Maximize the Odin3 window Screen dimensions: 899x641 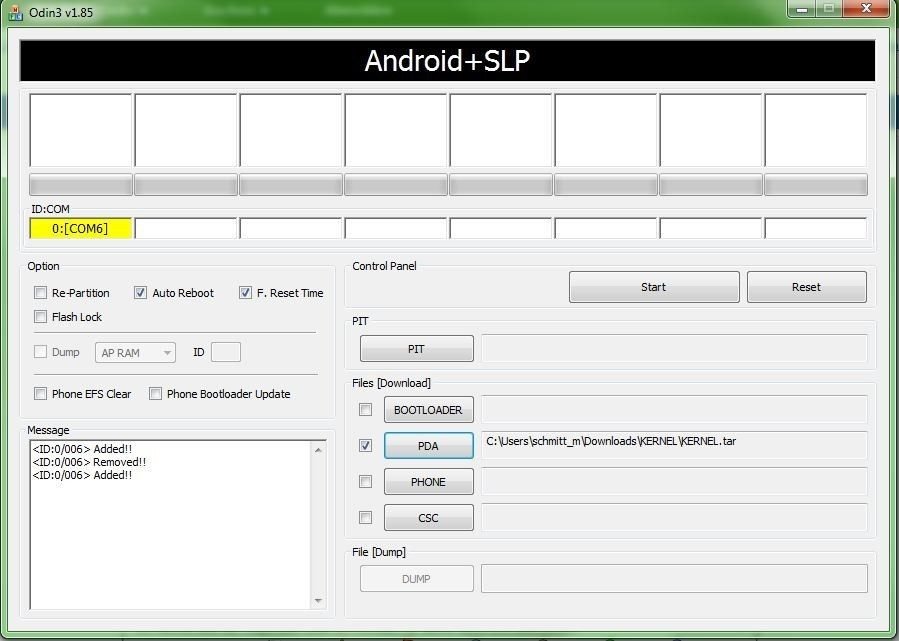pos(828,9)
